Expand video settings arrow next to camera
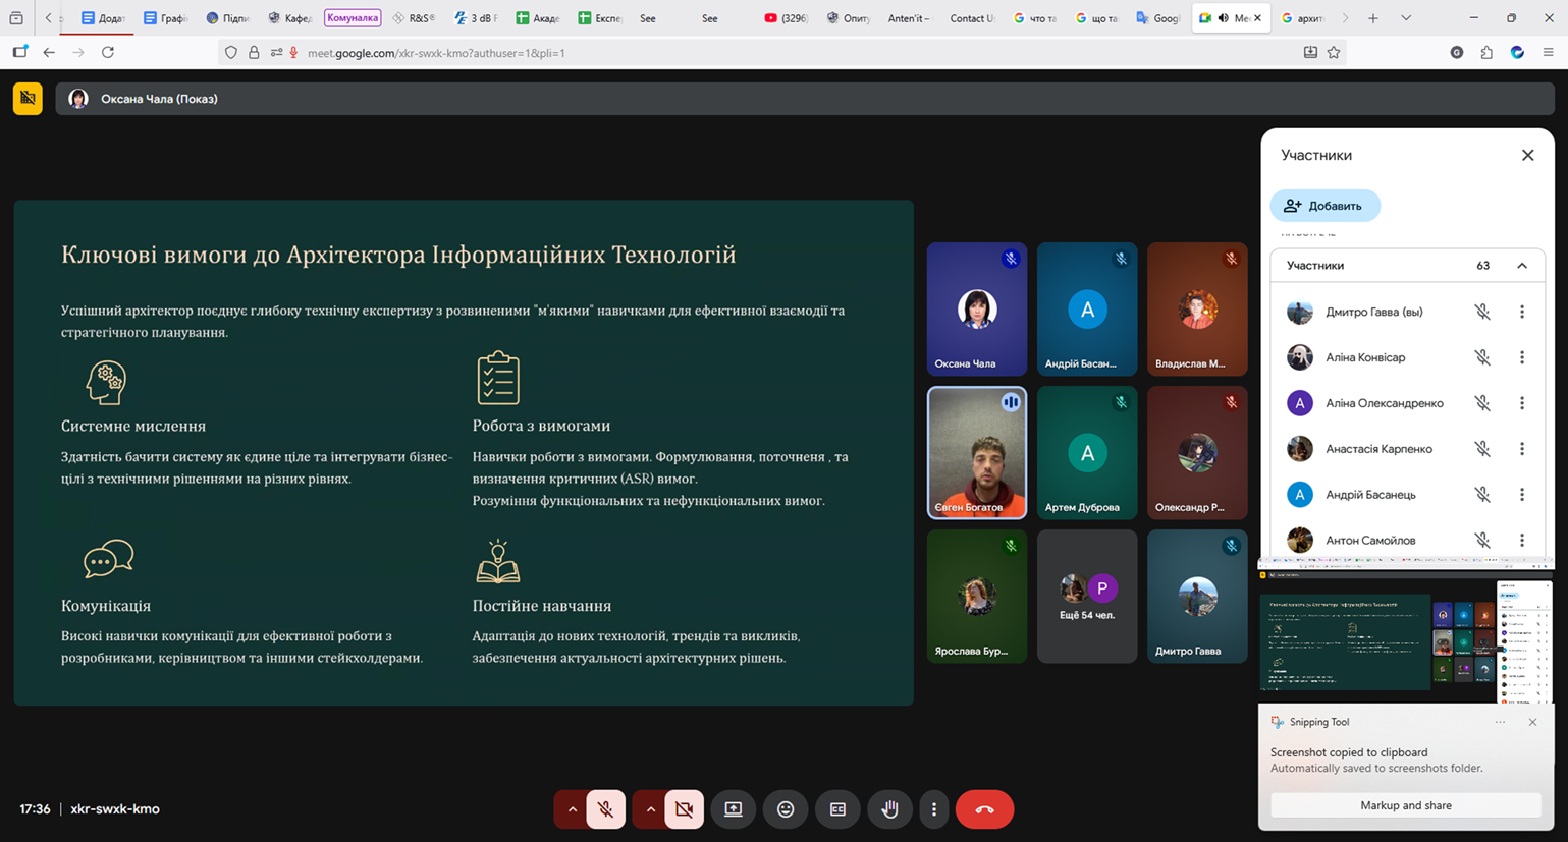Viewport: 1568px width, 842px height. coord(650,809)
